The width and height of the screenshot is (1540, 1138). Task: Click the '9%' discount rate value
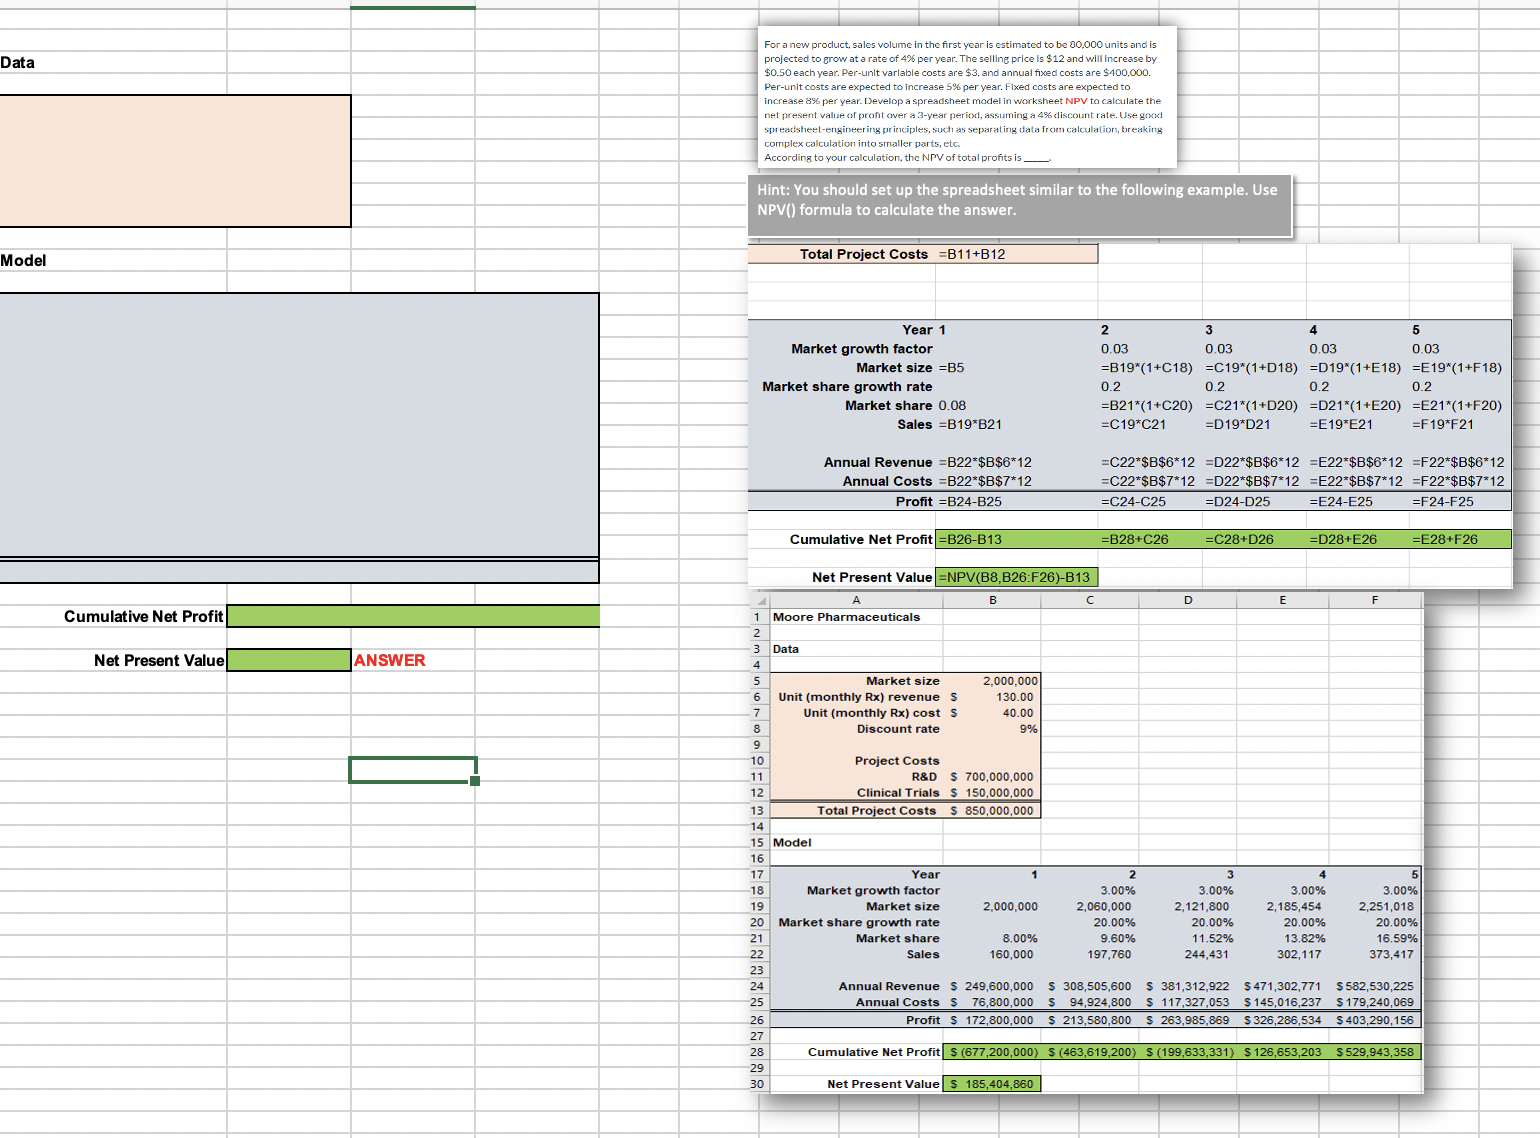[1028, 730]
